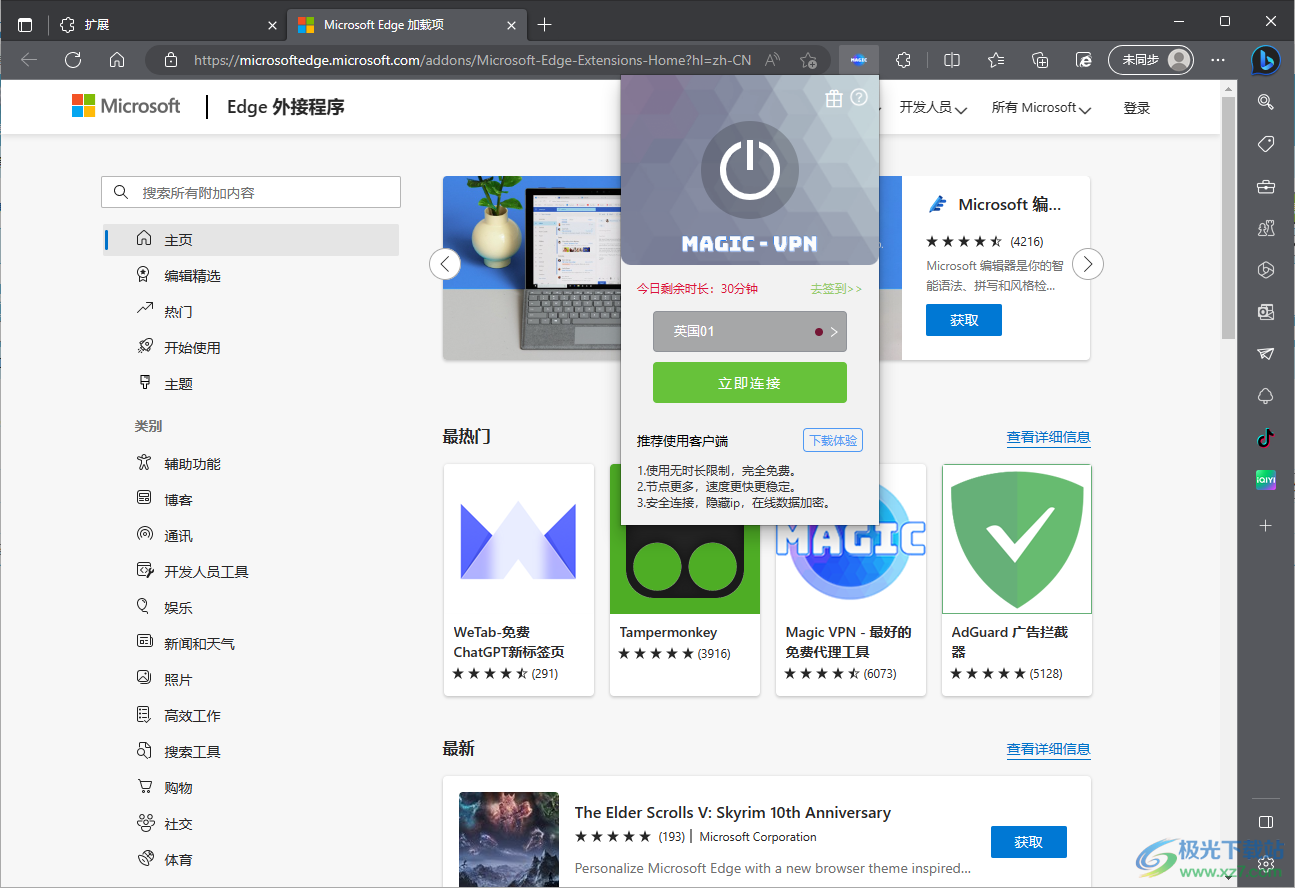
Task: Click the address bar URL
Action: click(x=472, y=60)
